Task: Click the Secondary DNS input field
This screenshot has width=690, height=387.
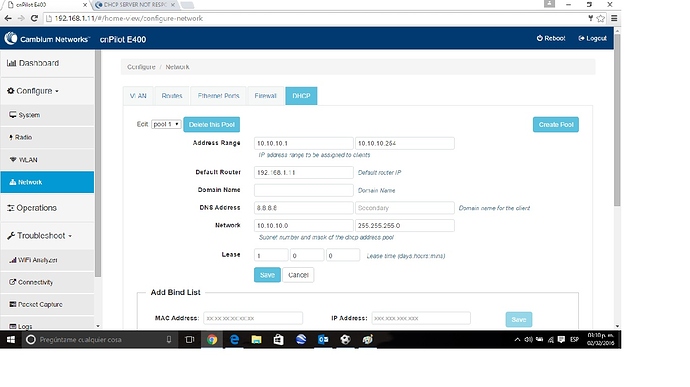Action: (405, 208)
